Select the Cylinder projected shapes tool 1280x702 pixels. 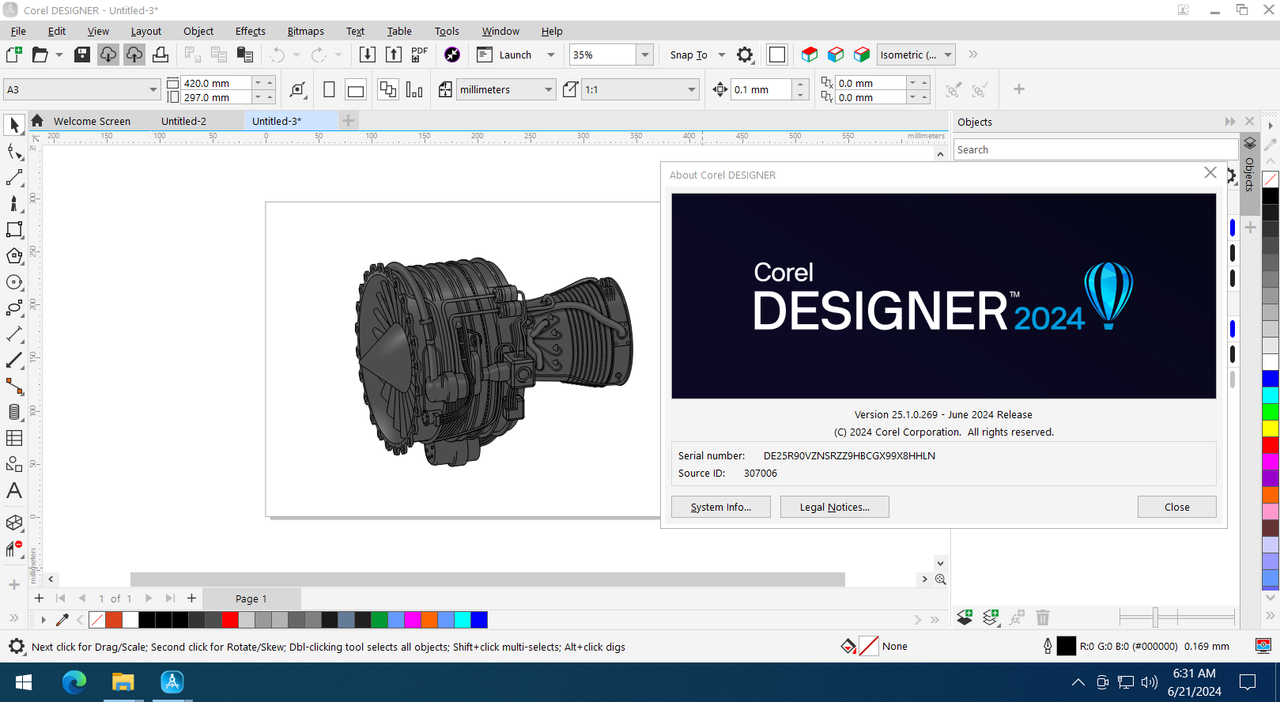point(14,412)
